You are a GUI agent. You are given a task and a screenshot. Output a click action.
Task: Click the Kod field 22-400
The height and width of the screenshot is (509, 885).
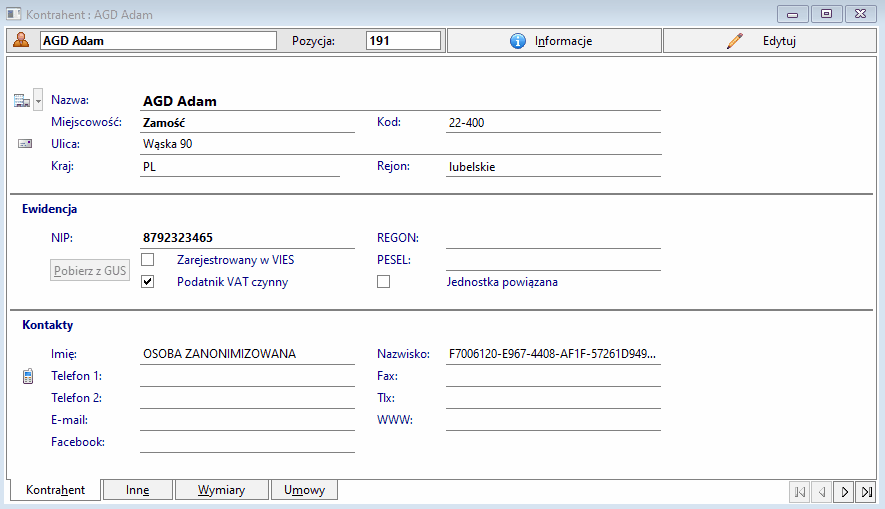click(553, 122)
